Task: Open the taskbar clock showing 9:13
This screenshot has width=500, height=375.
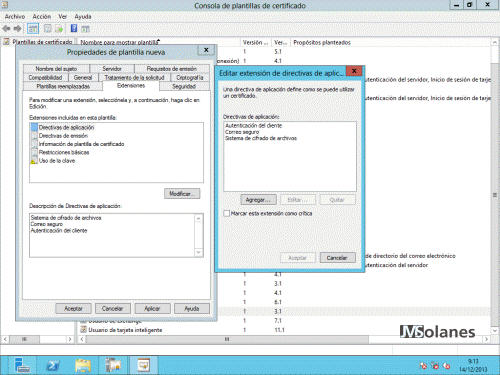Action: 473,365
